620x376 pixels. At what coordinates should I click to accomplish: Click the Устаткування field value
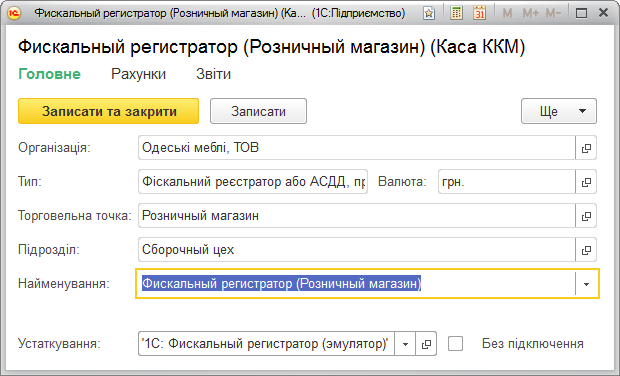click(x=266, y=344)
